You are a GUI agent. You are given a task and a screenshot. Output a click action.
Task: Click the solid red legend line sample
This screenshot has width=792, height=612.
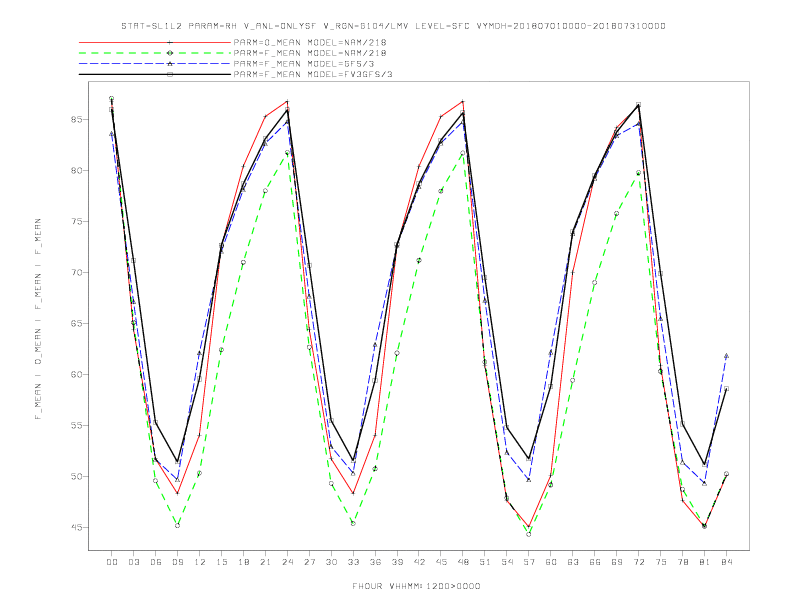[x=155, y=42]
